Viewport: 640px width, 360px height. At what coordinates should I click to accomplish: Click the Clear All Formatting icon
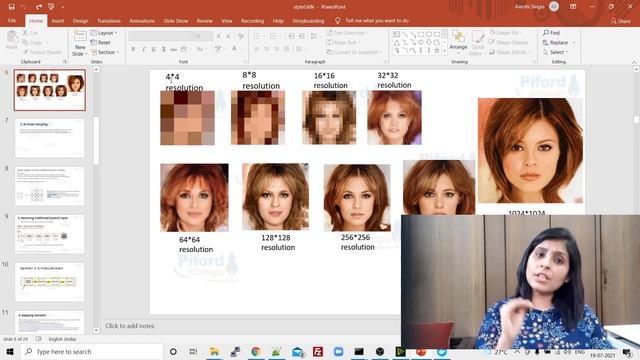tap(241, 36)
